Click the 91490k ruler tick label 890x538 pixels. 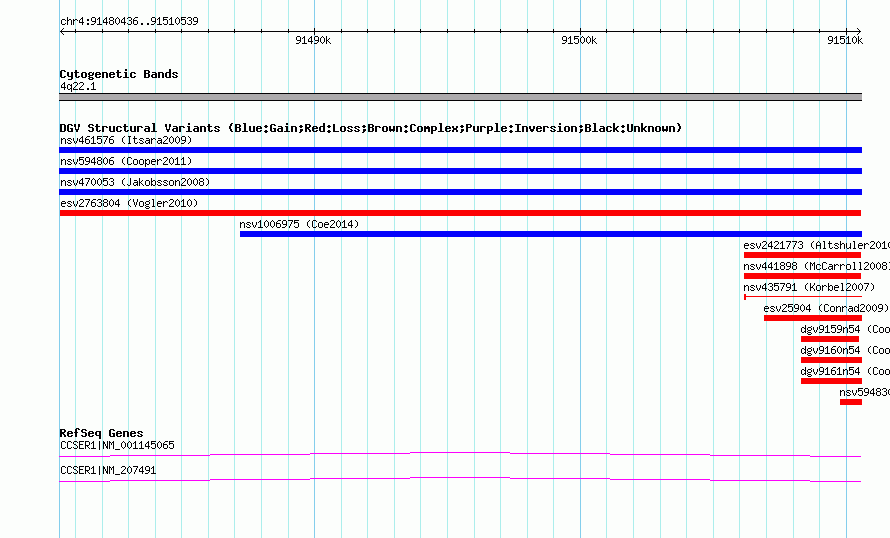point(313,40)
